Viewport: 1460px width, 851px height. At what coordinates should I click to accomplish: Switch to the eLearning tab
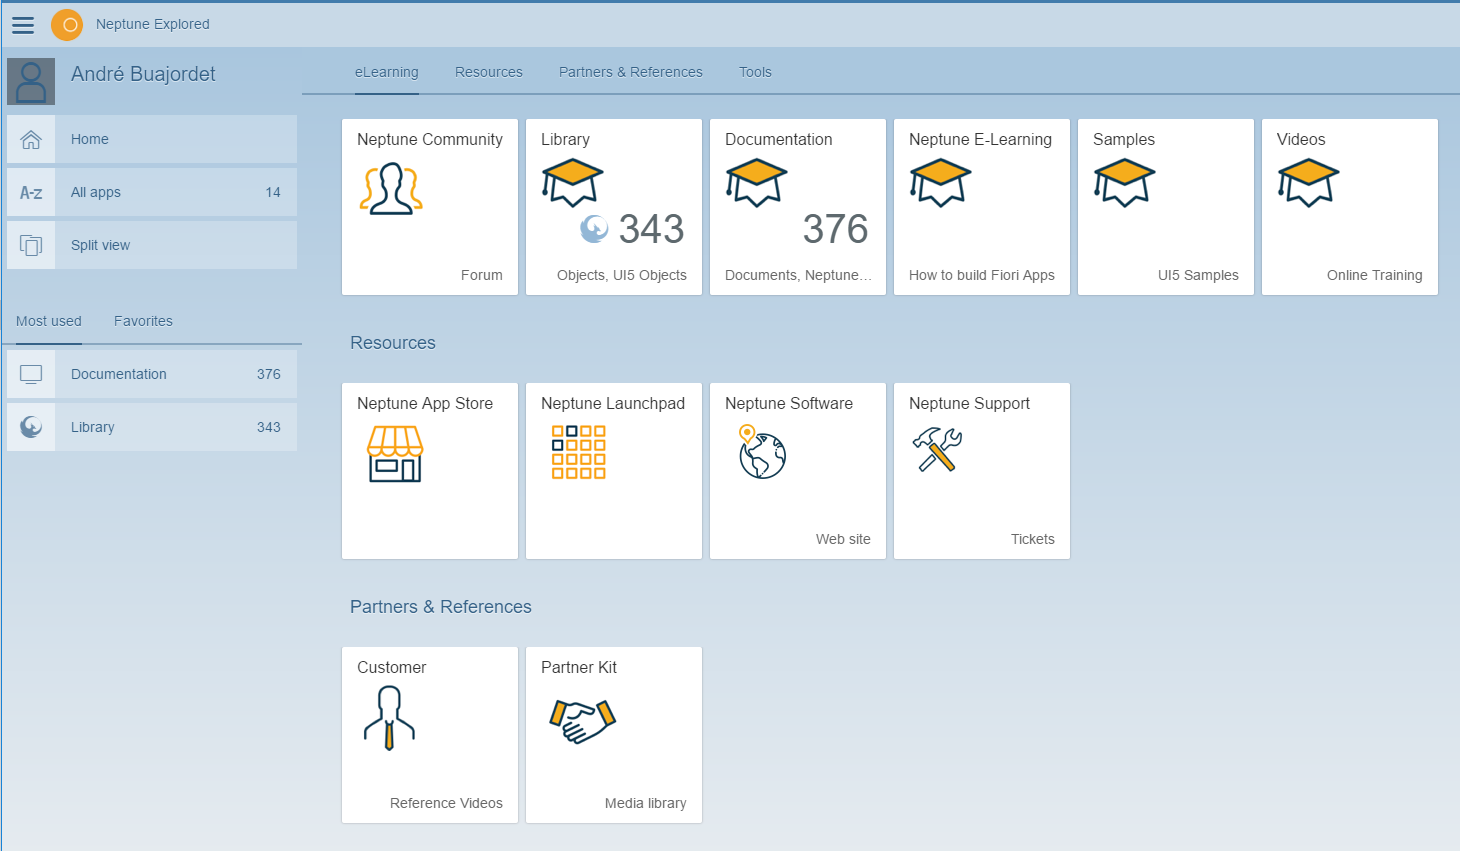[387, 72]
